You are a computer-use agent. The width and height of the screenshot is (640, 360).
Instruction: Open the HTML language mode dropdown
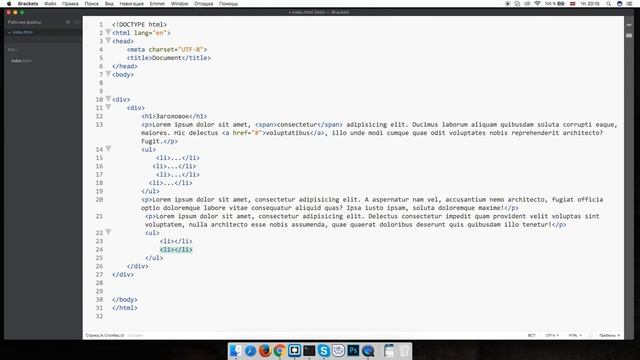pyautogui.click(x=575, y=336)
